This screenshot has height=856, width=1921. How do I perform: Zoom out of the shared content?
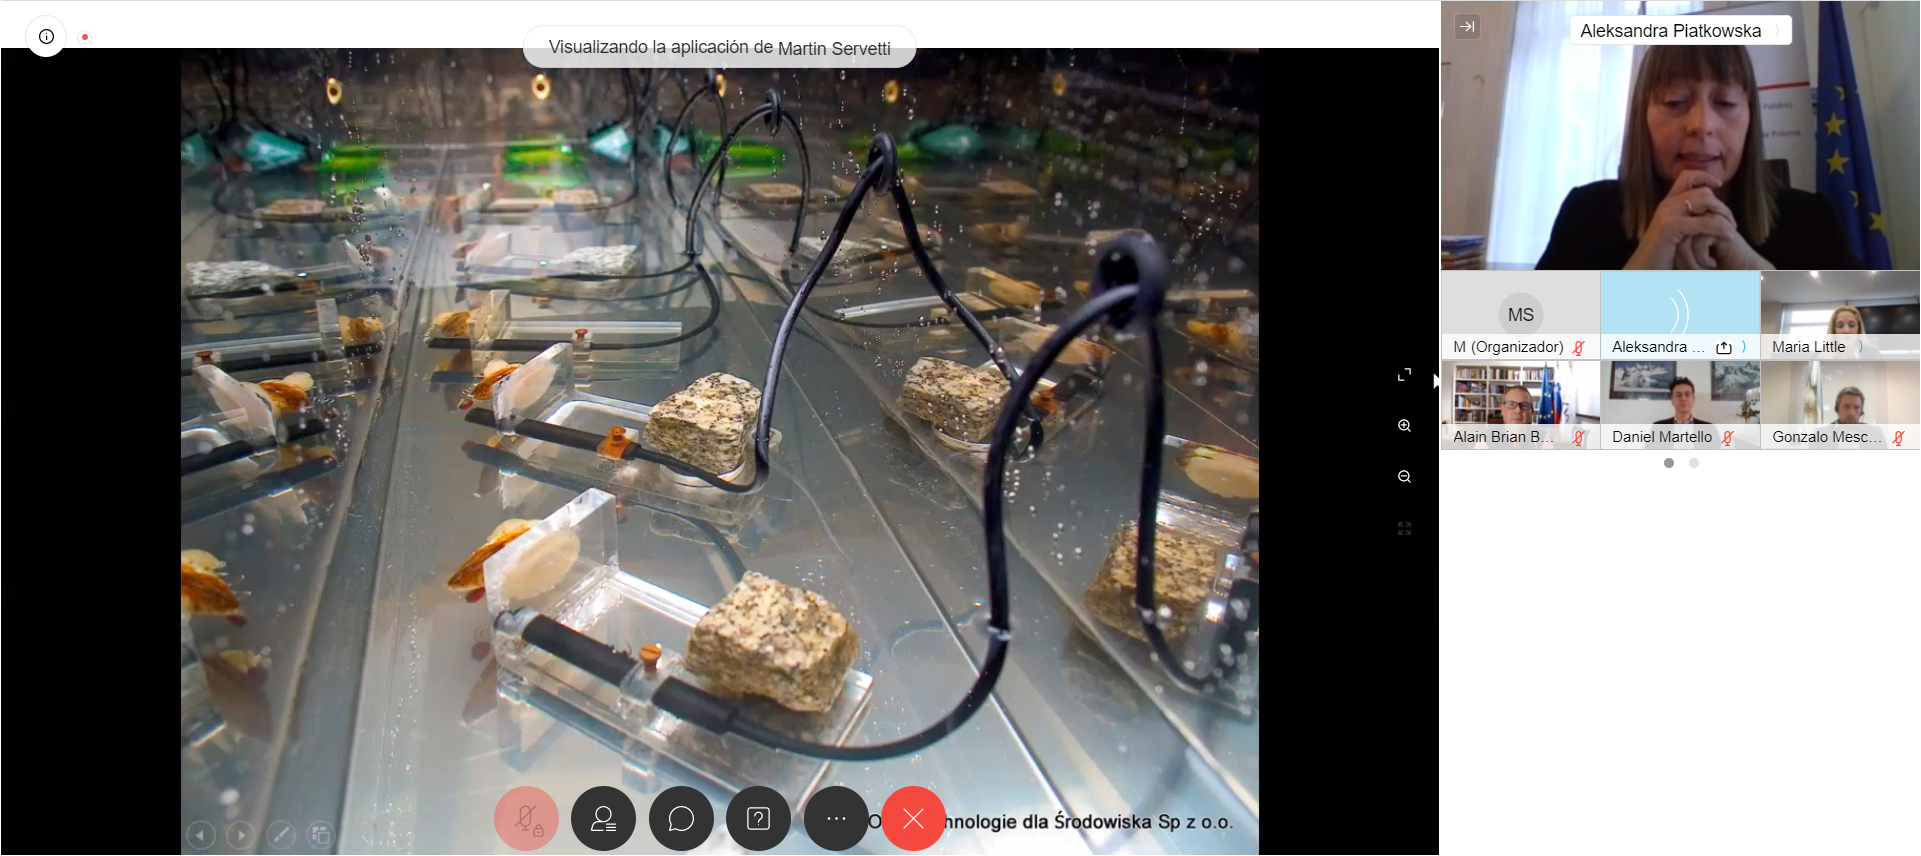click(1404, 477)
